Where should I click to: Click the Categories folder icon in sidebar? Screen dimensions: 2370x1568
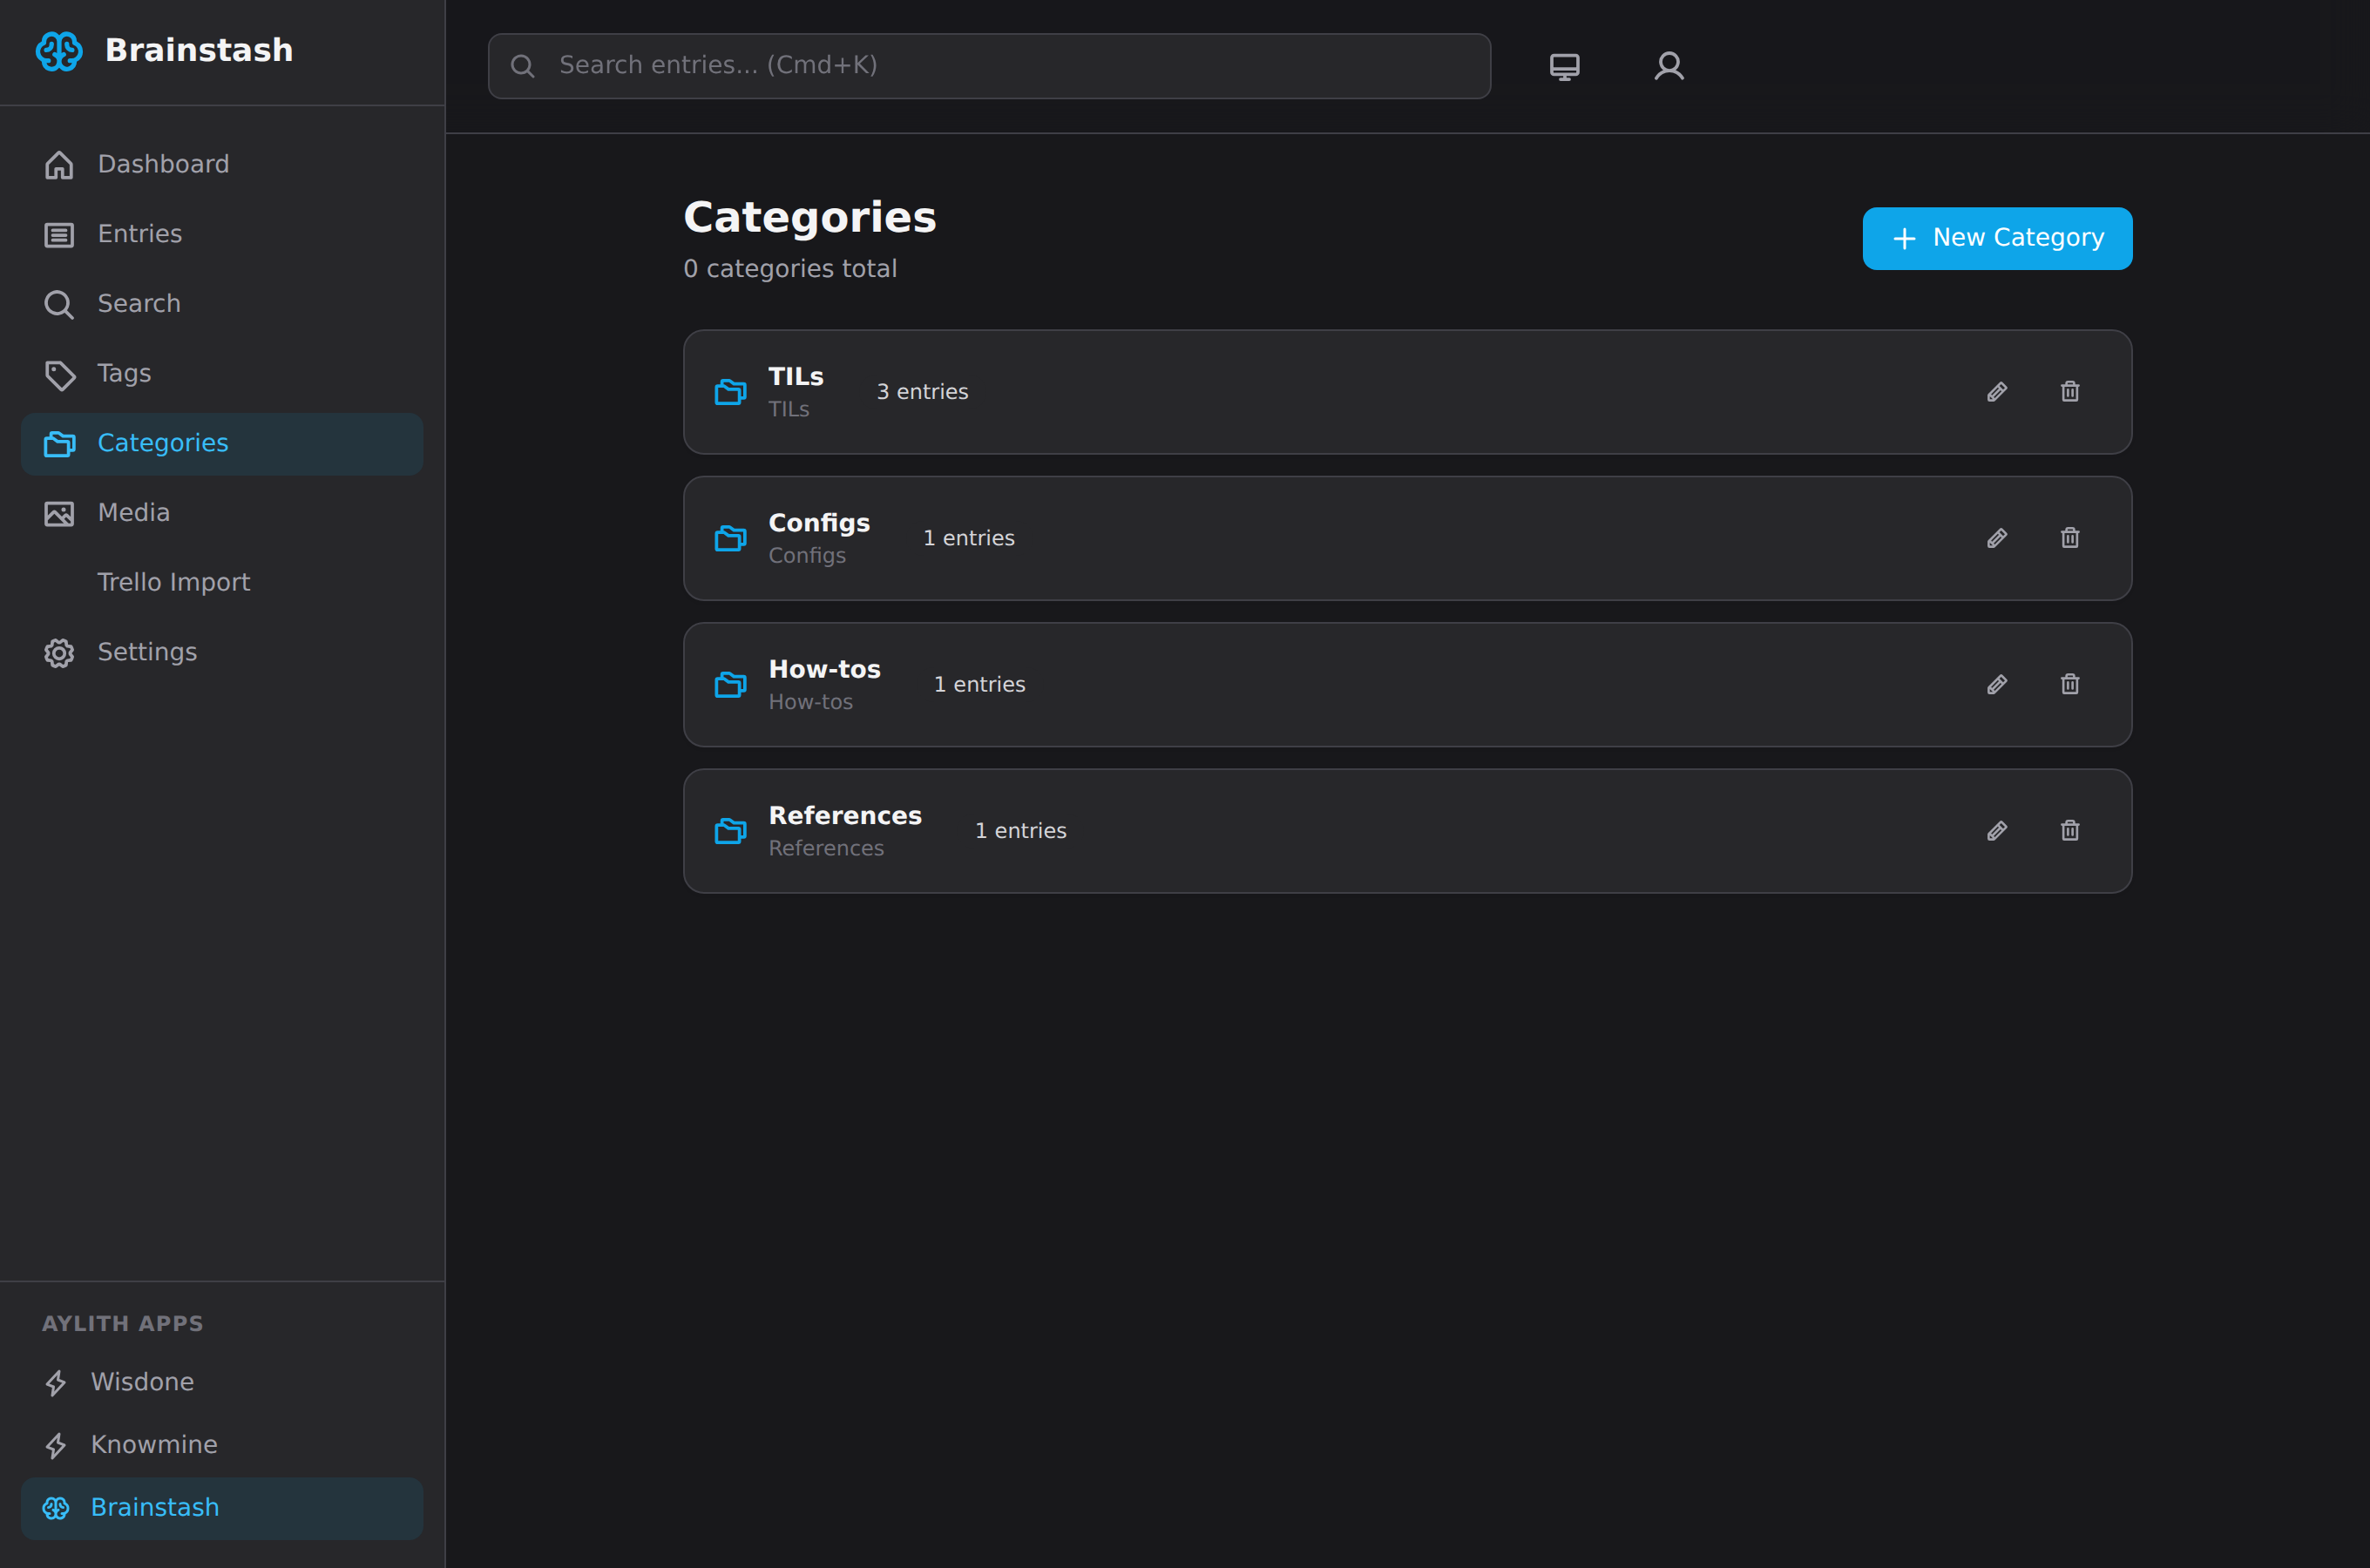59,444
